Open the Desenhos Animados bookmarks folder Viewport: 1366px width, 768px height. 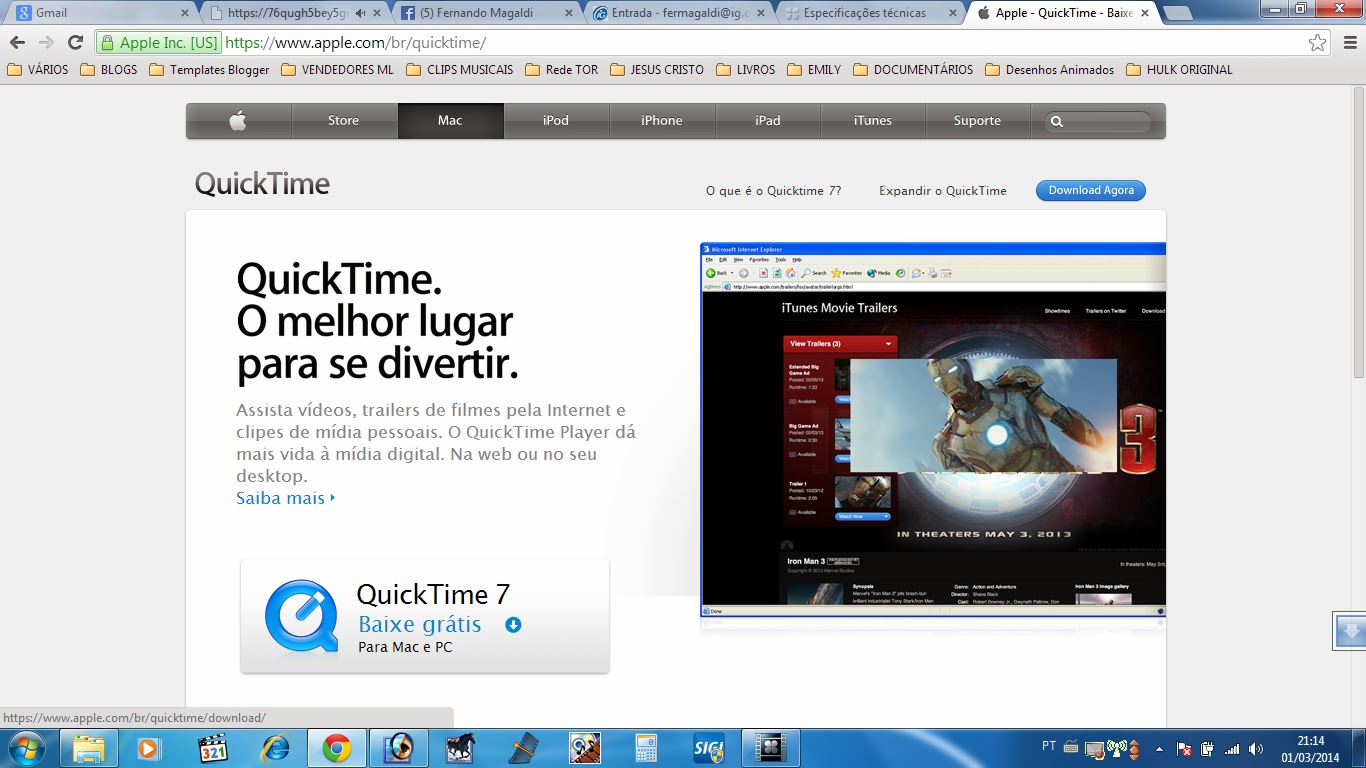[1050, 70]
